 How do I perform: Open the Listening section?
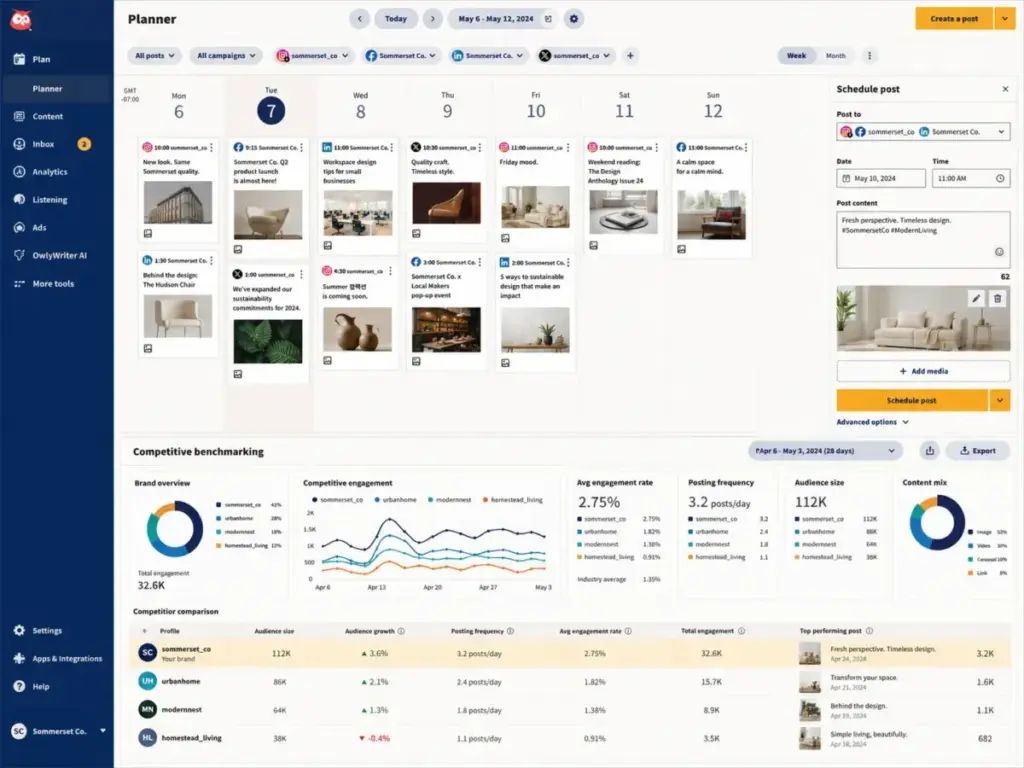50,200
